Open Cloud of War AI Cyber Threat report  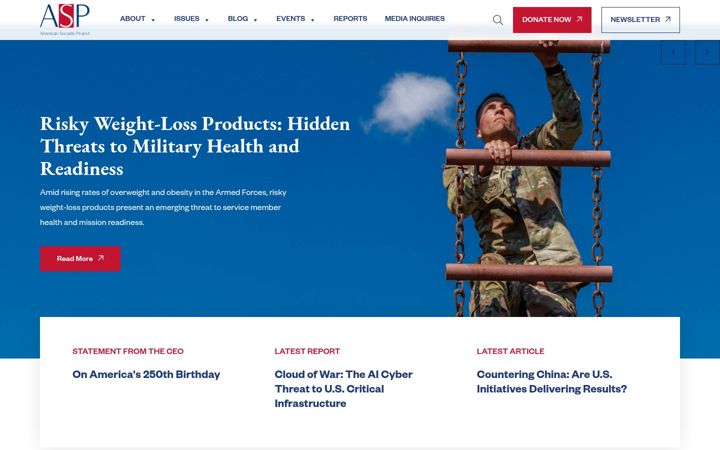pyautogui.click(x=343, y=388)
